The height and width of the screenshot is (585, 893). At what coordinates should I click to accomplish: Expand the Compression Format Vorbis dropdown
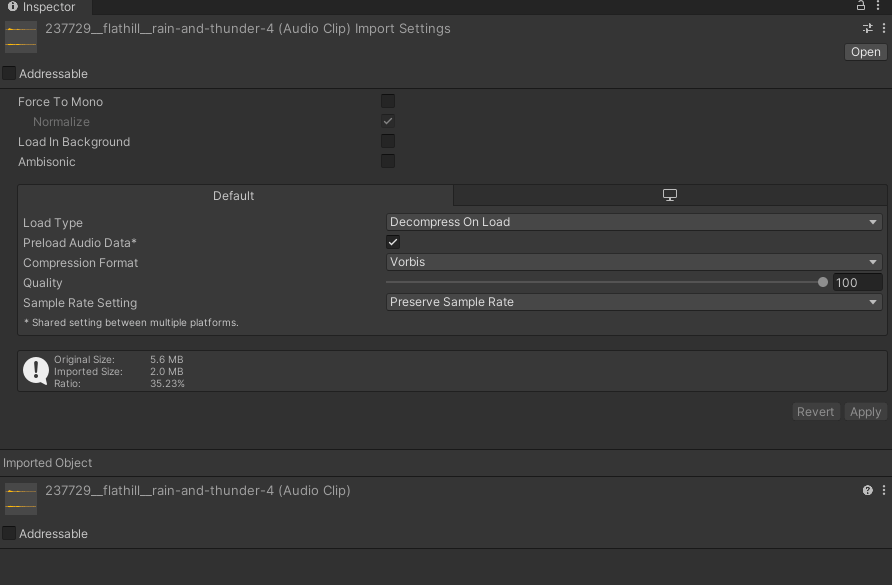pos(634,262)
